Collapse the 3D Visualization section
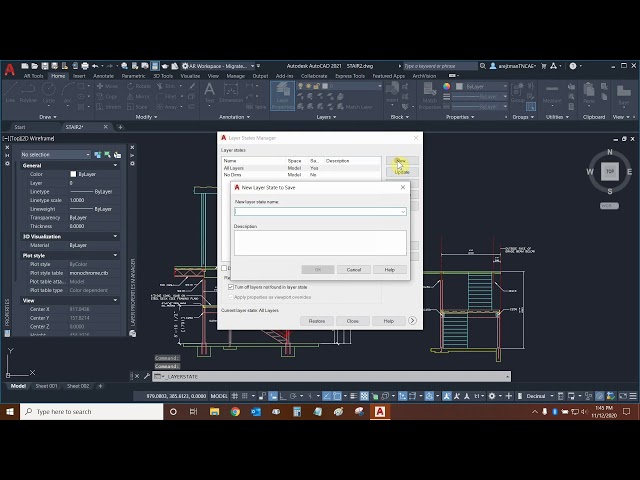The image size is (640, 480). pyautogui.click(x=116, y=236)
